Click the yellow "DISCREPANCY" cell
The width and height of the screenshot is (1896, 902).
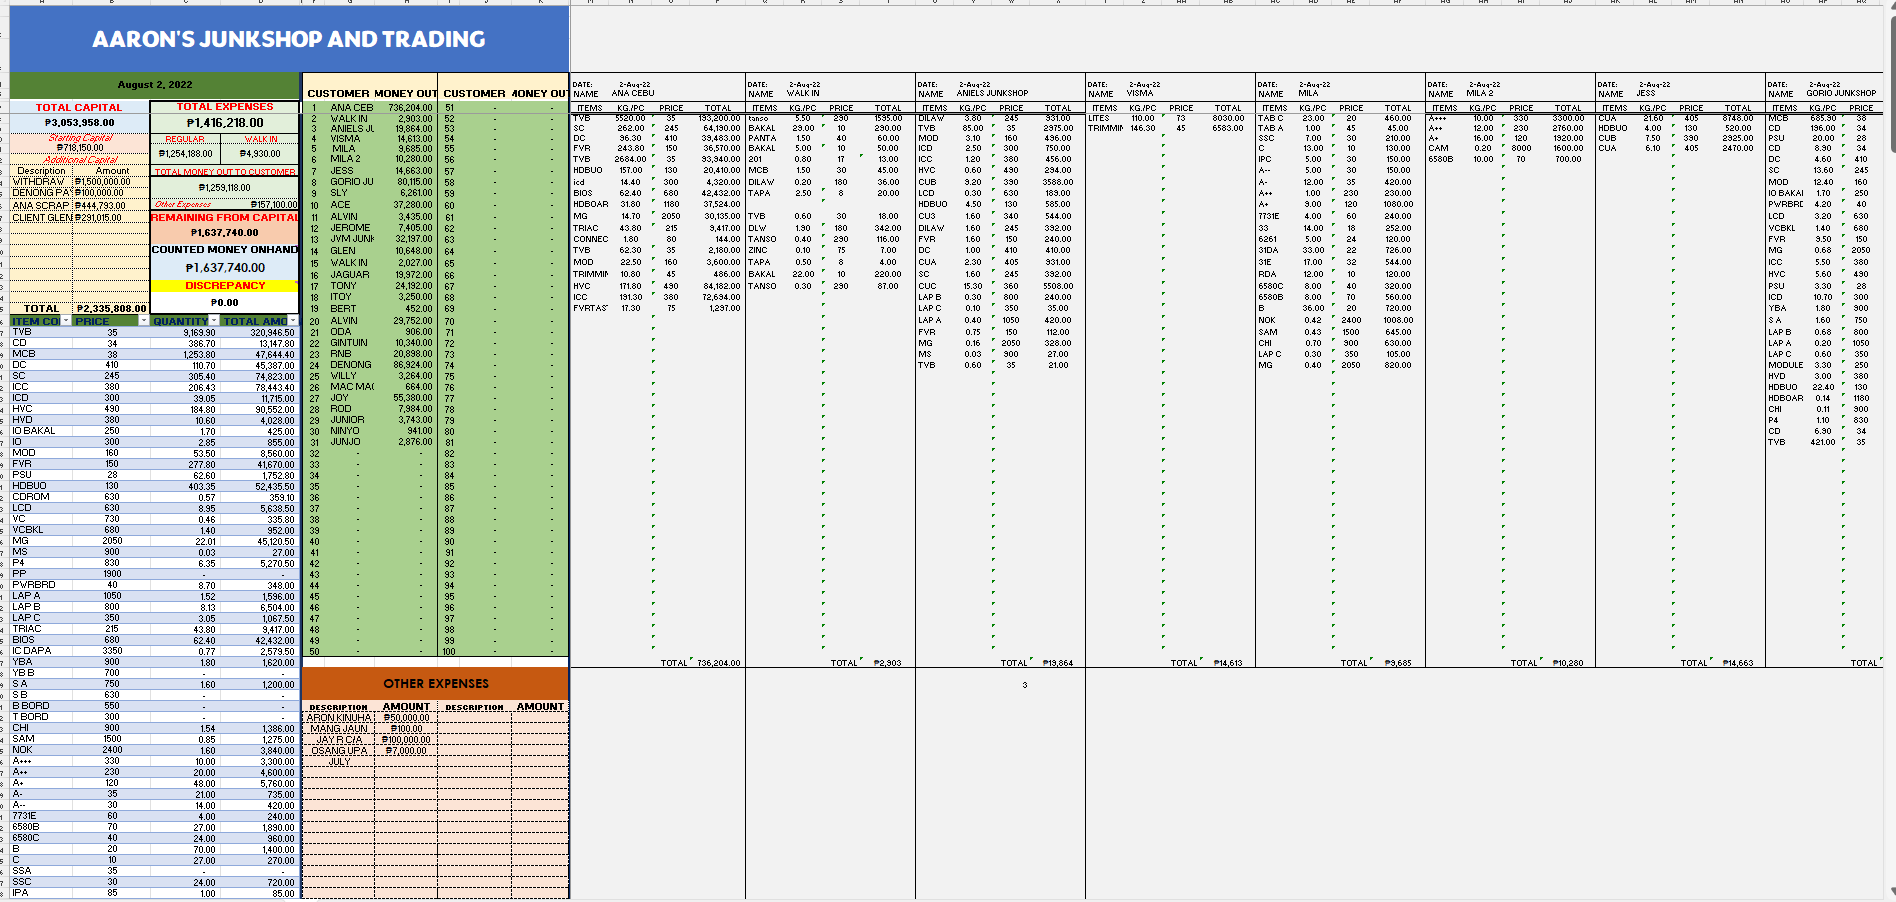click(225, 285)
